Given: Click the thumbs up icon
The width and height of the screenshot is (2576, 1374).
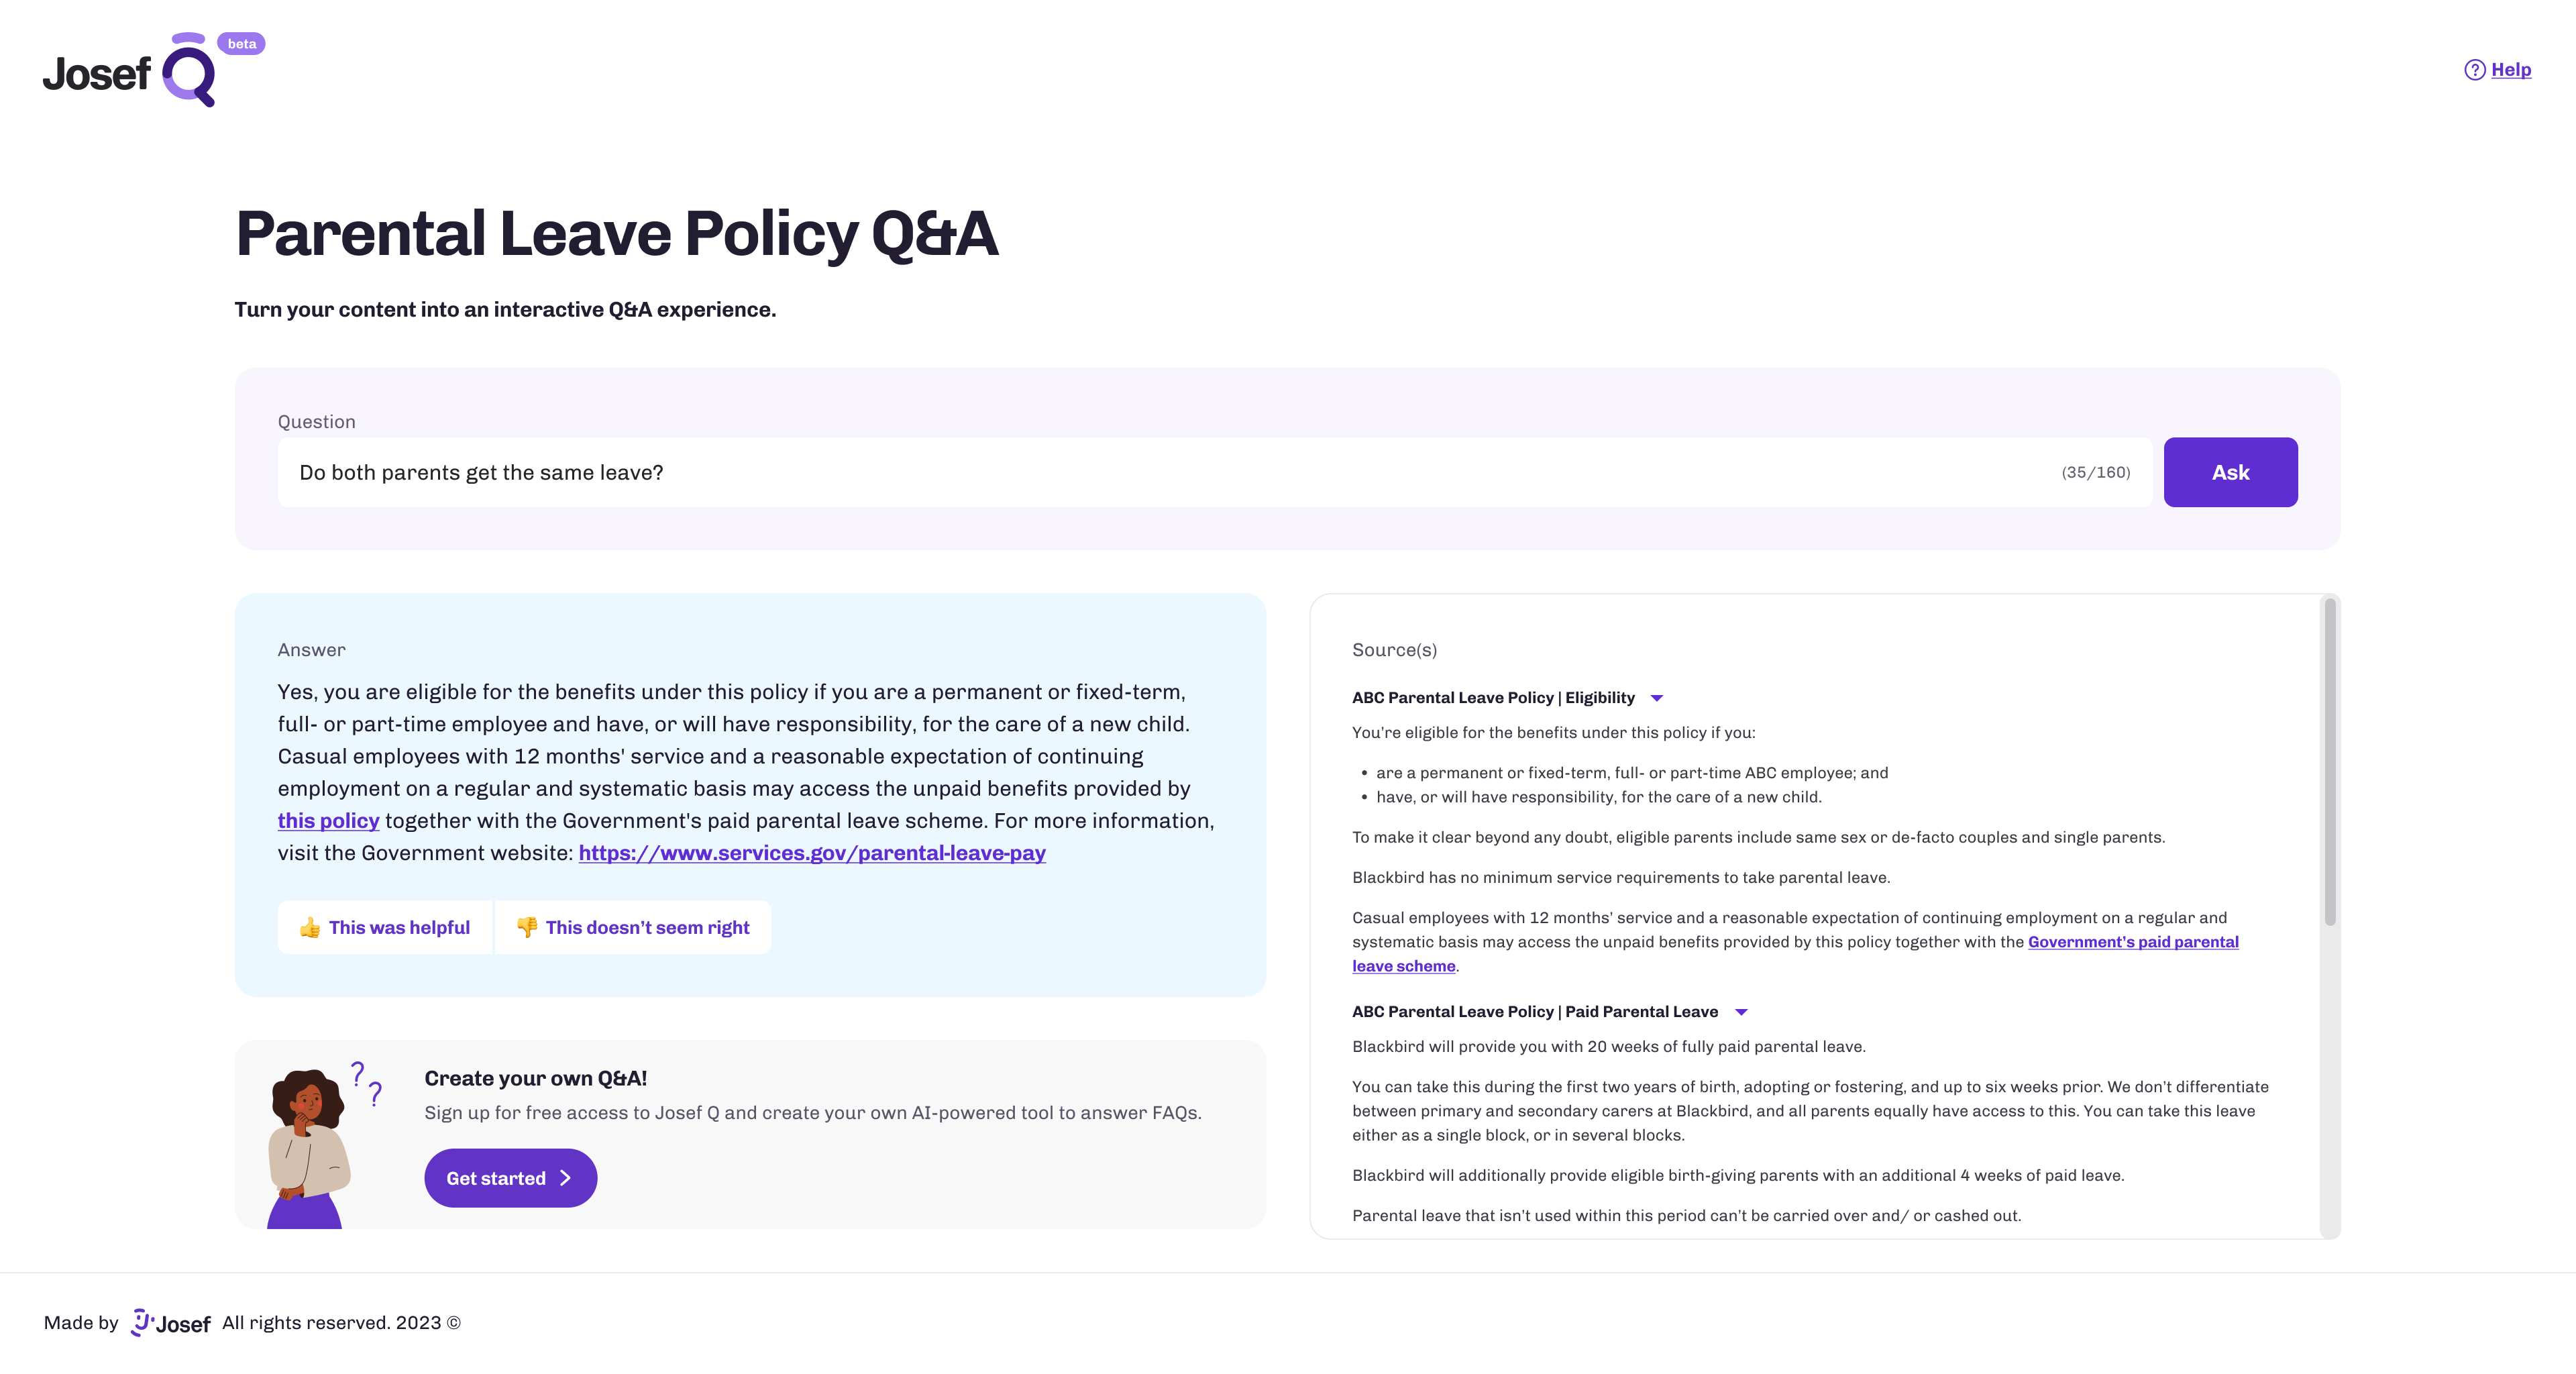Looking at the screenshot, I should 310,928.
